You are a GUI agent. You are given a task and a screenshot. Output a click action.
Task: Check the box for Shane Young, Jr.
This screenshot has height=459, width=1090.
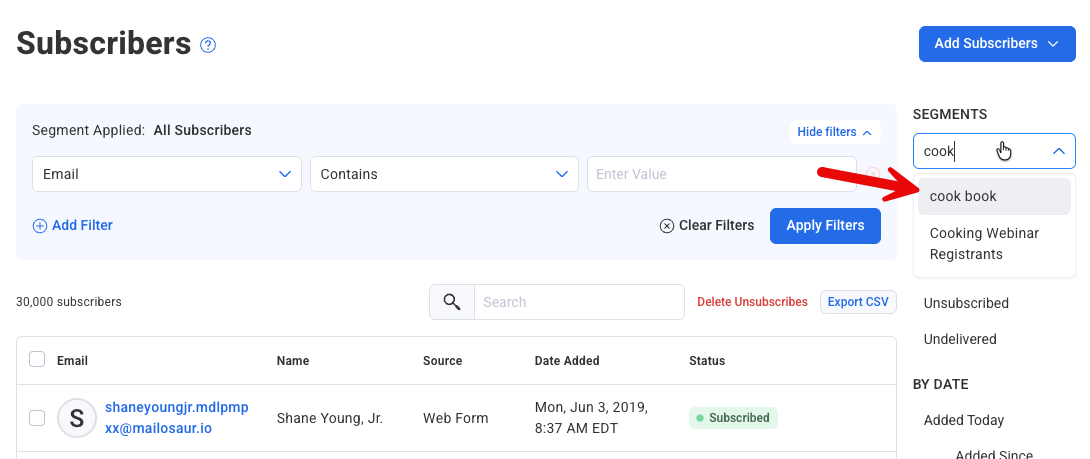tap(37, 418)
